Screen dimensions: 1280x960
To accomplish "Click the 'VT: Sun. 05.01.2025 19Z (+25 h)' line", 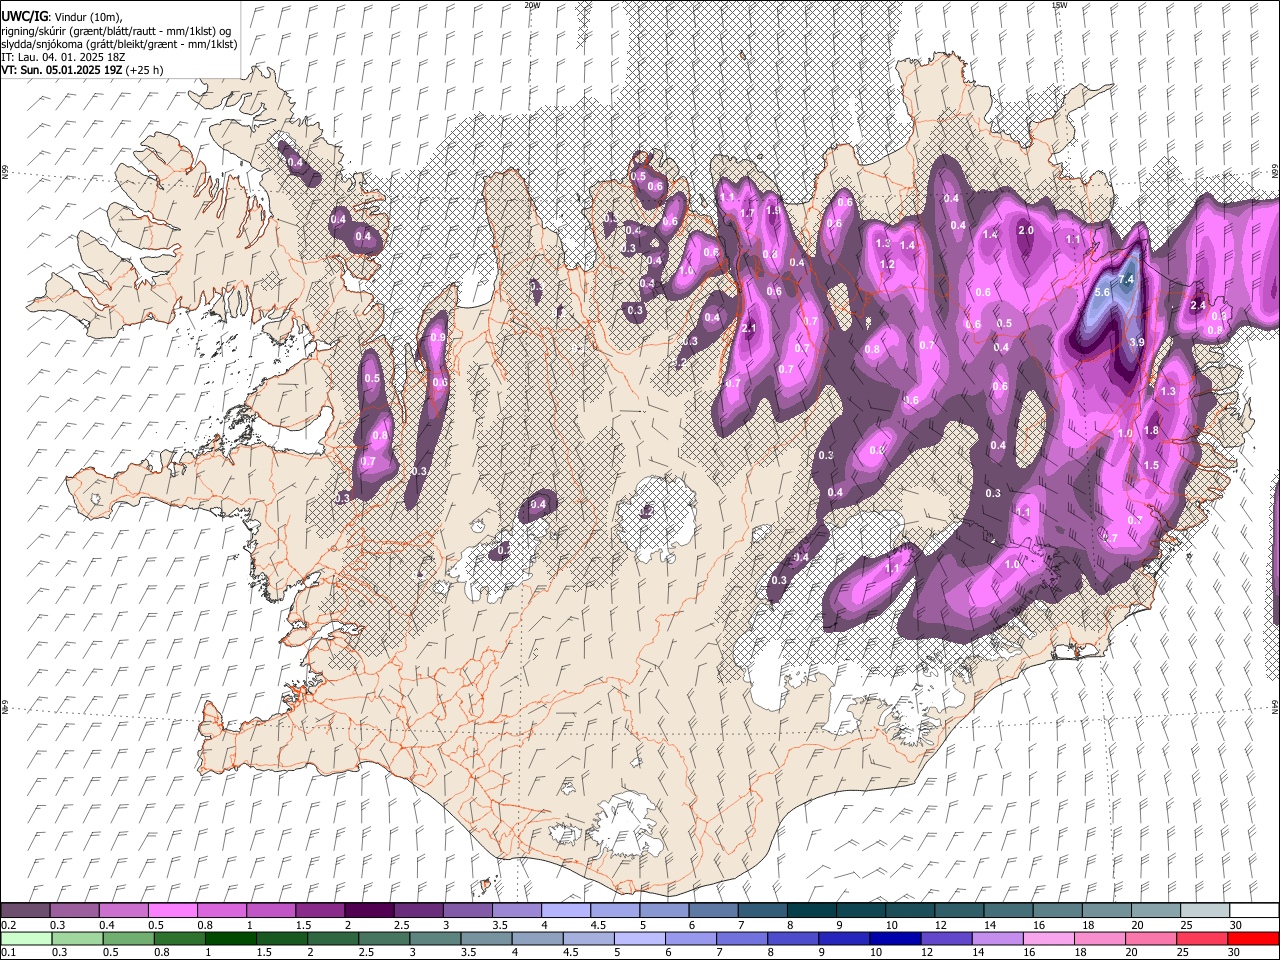I will point(82,70).
